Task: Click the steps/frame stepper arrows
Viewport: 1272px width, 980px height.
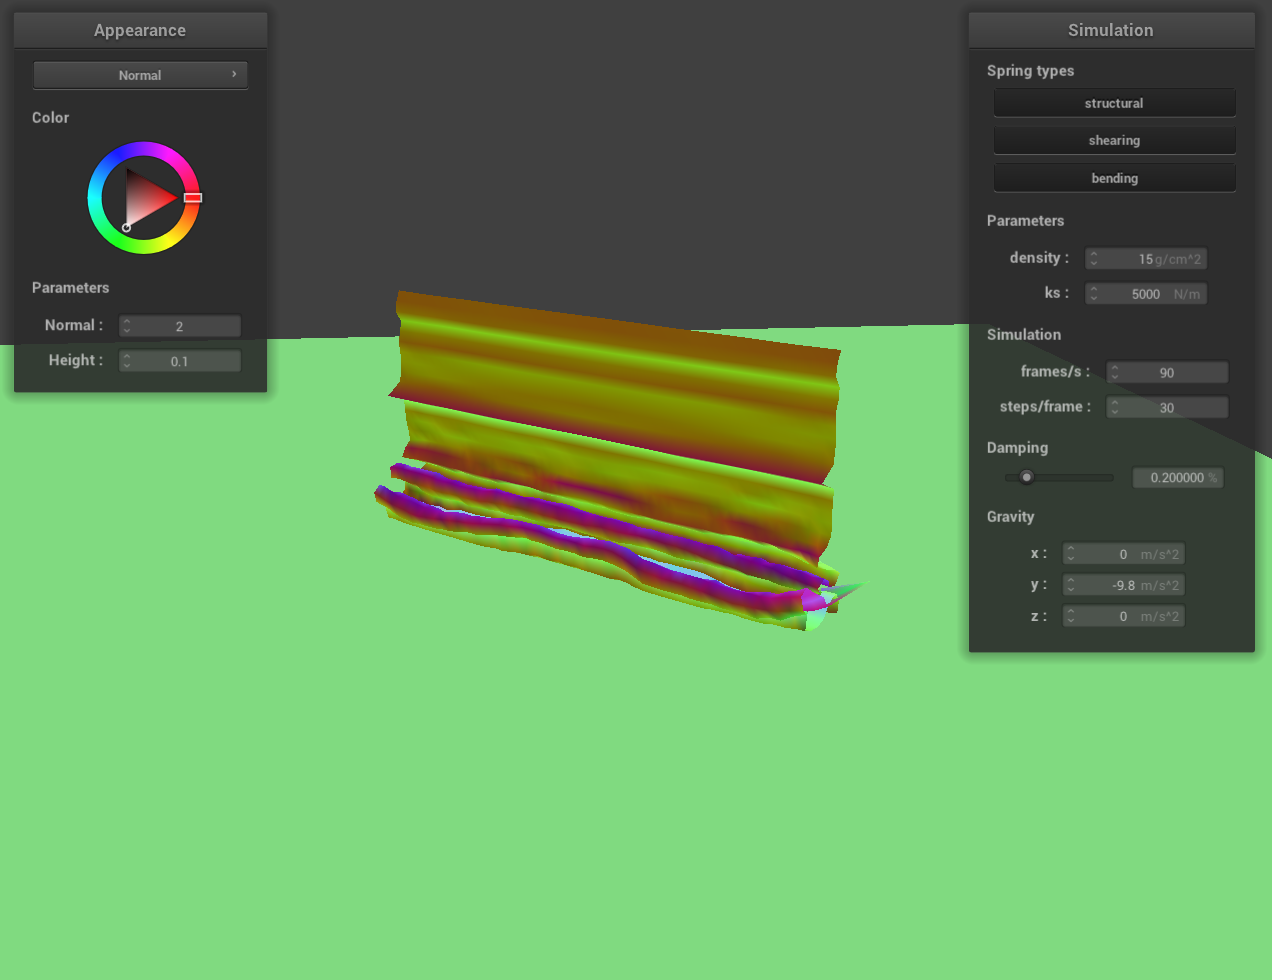Action: [1115, 408]
